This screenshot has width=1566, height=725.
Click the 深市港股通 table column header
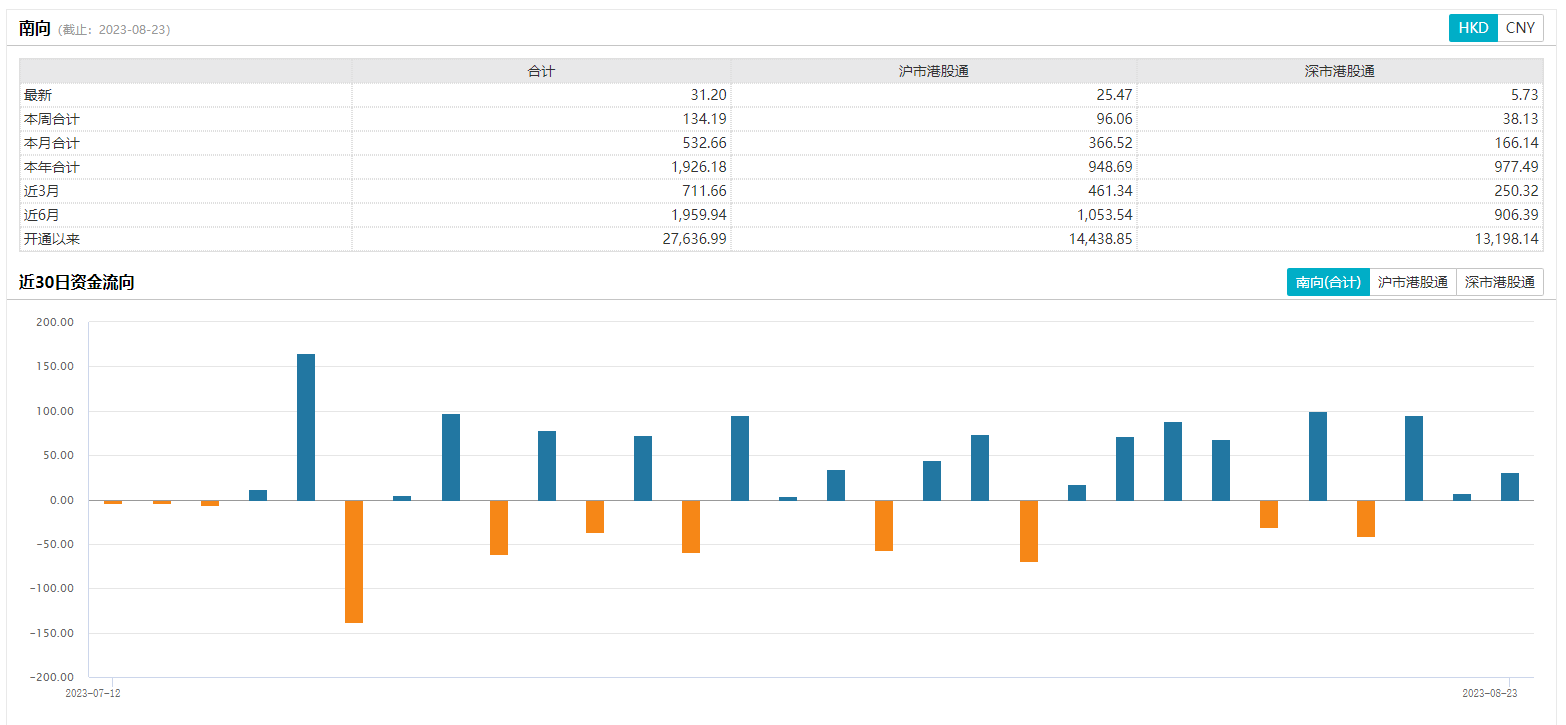[x=1340, y=71]
